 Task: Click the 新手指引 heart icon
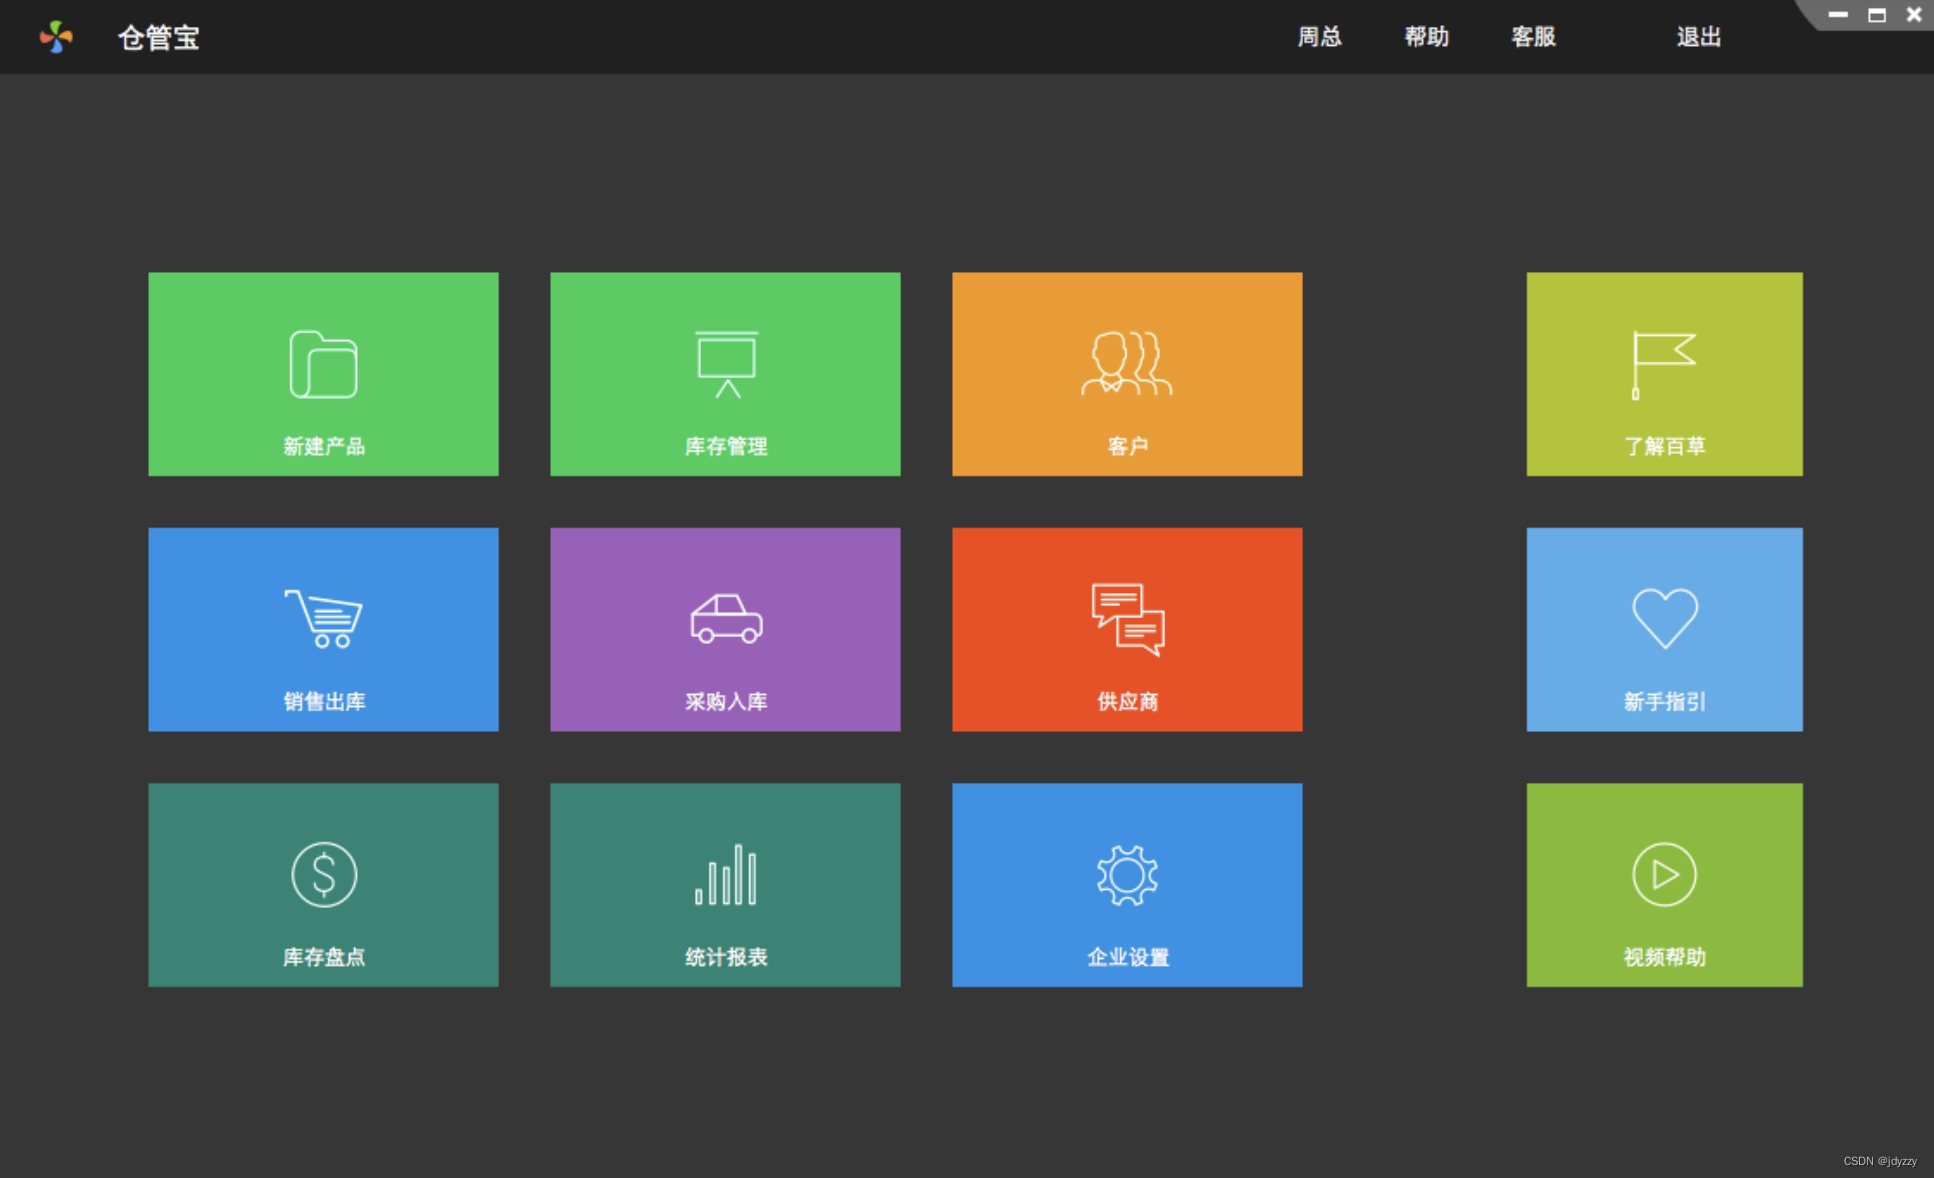(1664, 620)
